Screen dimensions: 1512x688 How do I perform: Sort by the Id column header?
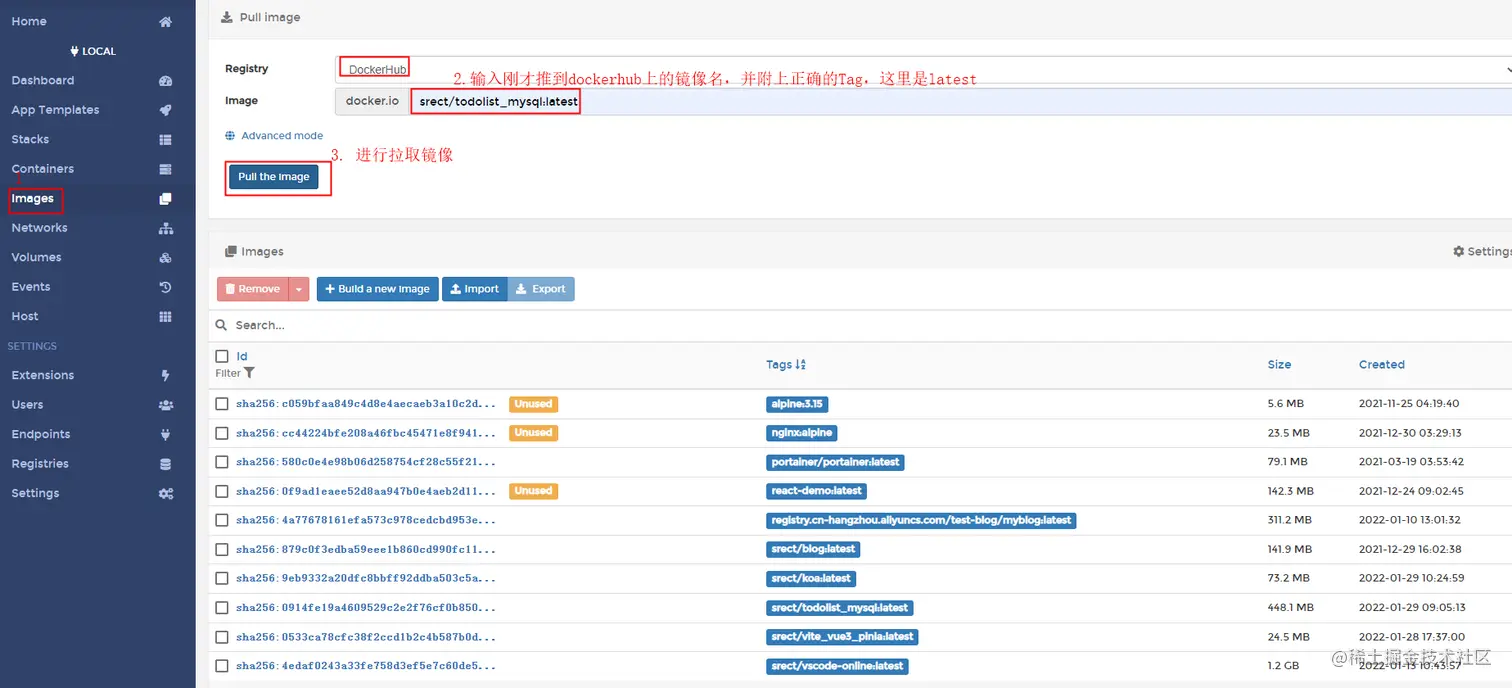(x=242, y=356)
